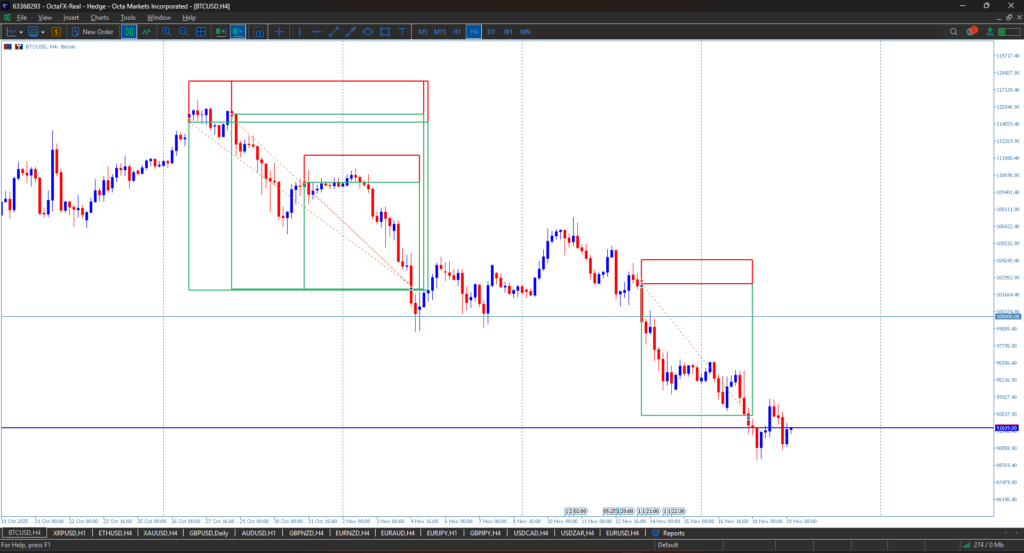Select the text label tool
Image resolution: width=1024 pixels, height=553 pixels.
(401, 32)
